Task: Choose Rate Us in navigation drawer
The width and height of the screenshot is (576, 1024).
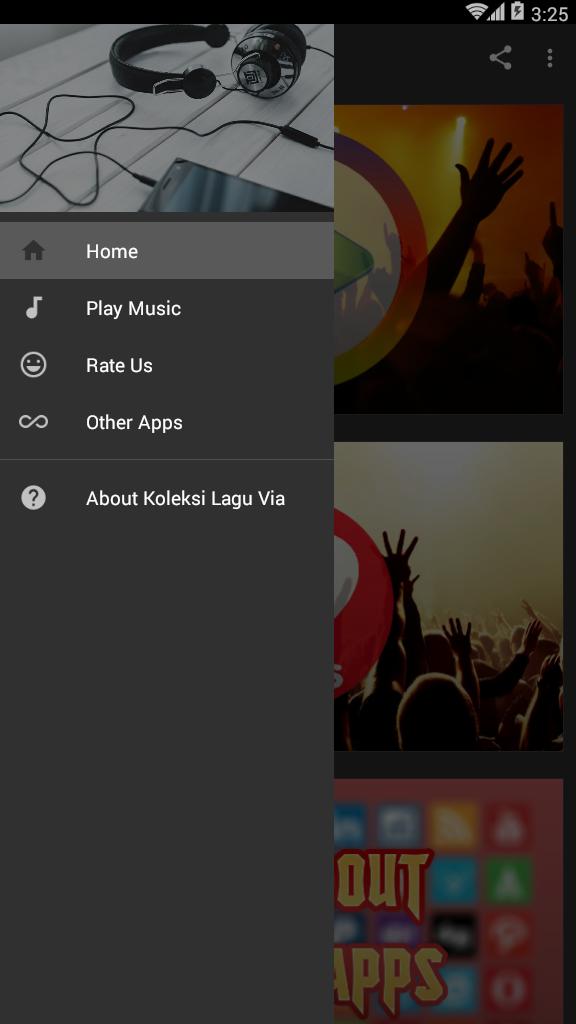Action: pos(167,364)
